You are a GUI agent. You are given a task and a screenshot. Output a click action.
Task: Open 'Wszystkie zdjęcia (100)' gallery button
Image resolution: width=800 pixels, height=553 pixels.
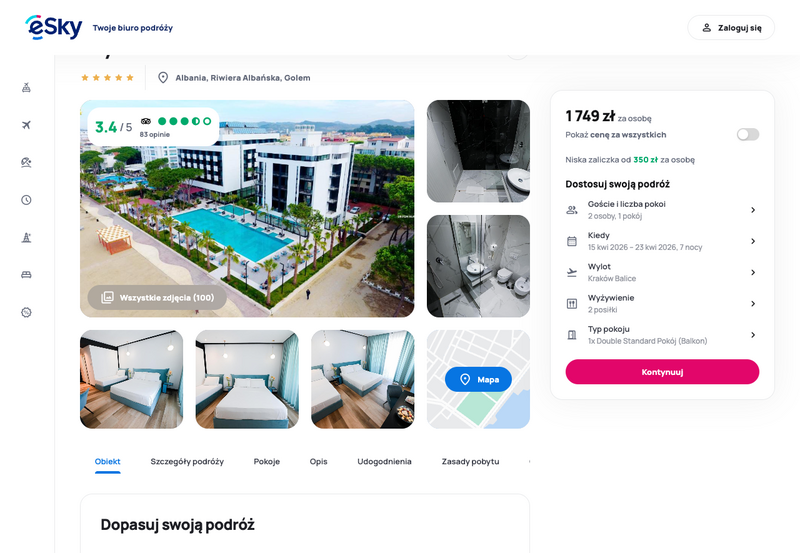[157, 297]
